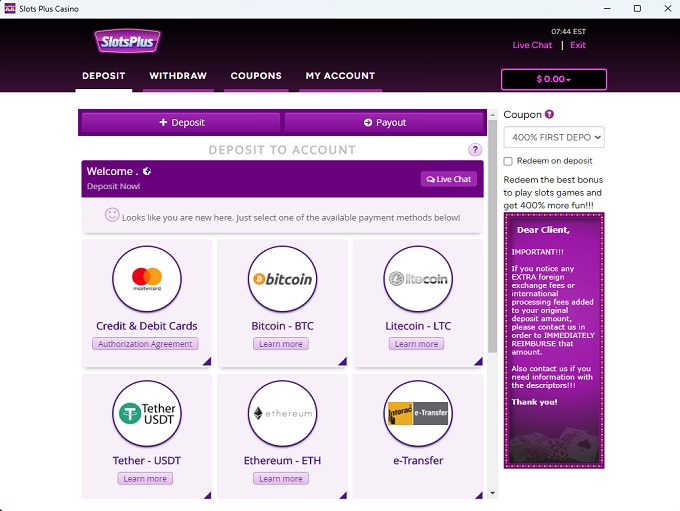The height and width of the screenshot is (511, 680).
Task: Enable the Redeem on deposit checkbox
Action: [x=509, y=161]
